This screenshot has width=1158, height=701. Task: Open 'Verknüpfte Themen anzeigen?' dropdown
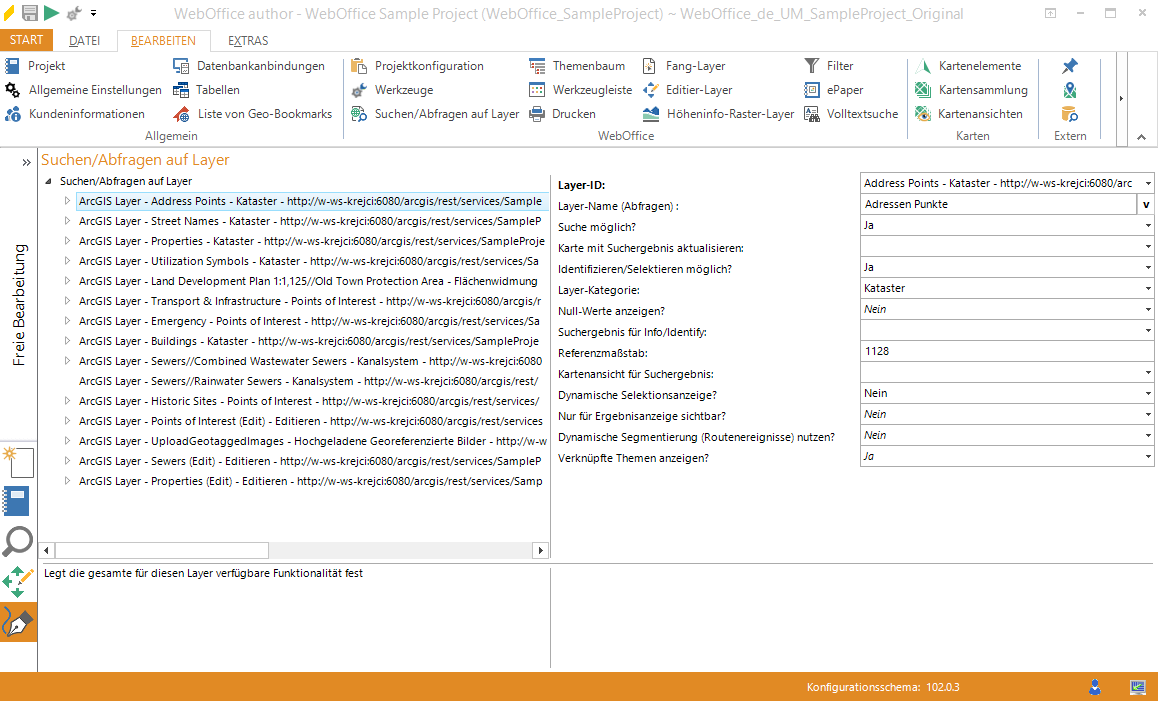1148,457
